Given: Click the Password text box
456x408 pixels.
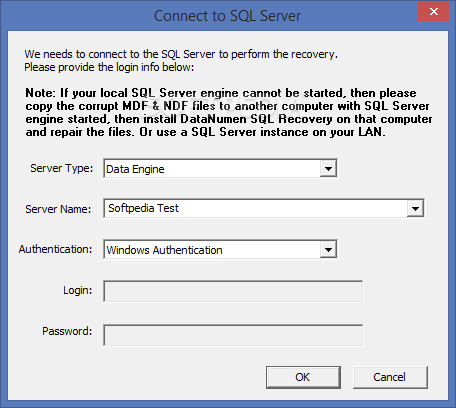Looking at the screenshot, I should click(233, 335).
